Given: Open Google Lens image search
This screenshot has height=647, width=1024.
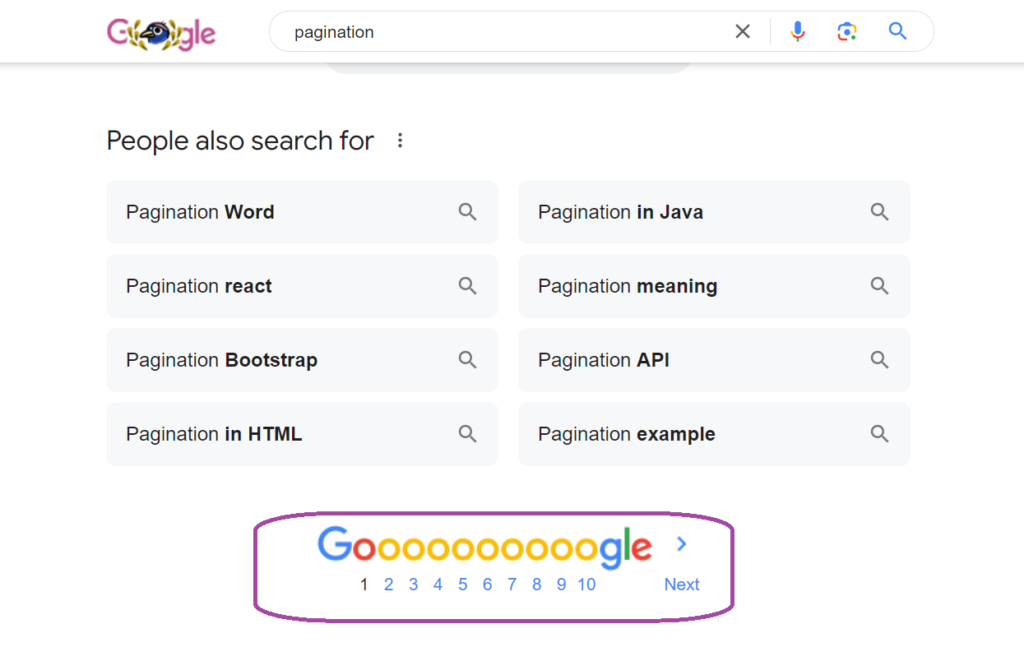Looking at the screenshot, I should 847,31.
